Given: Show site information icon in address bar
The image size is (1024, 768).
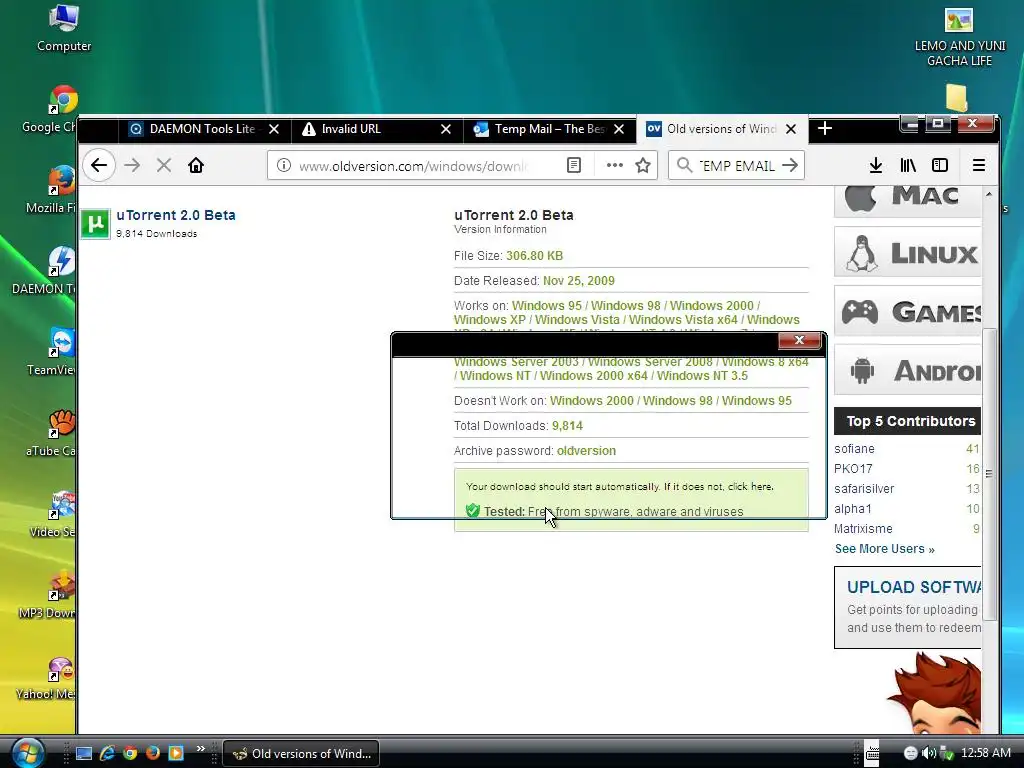Looking at the screenshot, I should 283,165.
